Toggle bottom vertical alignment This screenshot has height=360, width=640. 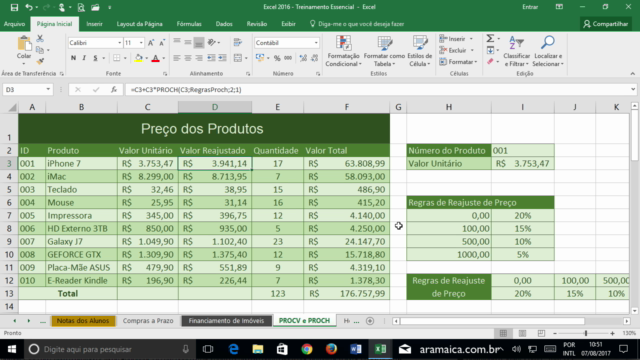click(x=199, y=42)
